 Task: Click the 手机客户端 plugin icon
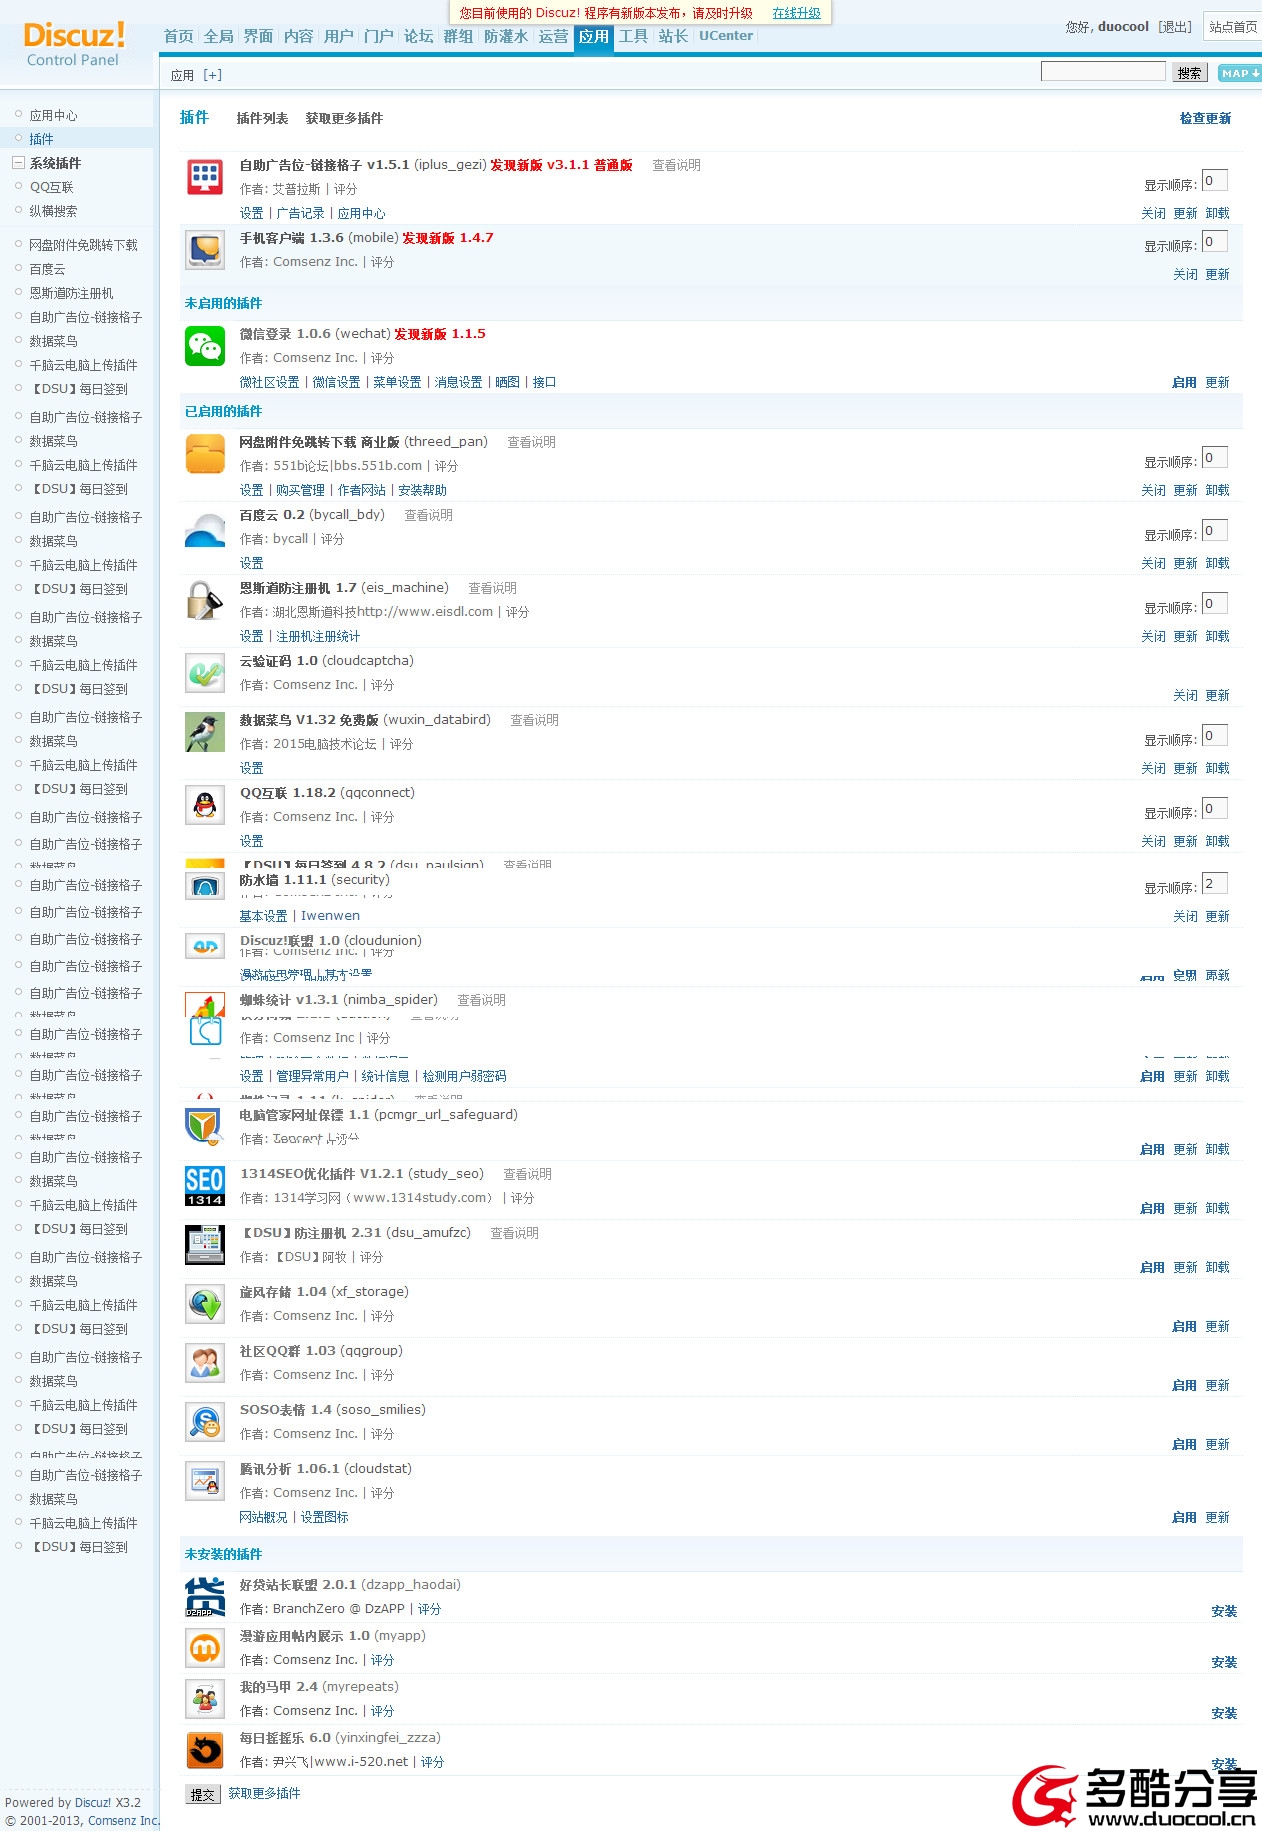(x=205, y=250)
